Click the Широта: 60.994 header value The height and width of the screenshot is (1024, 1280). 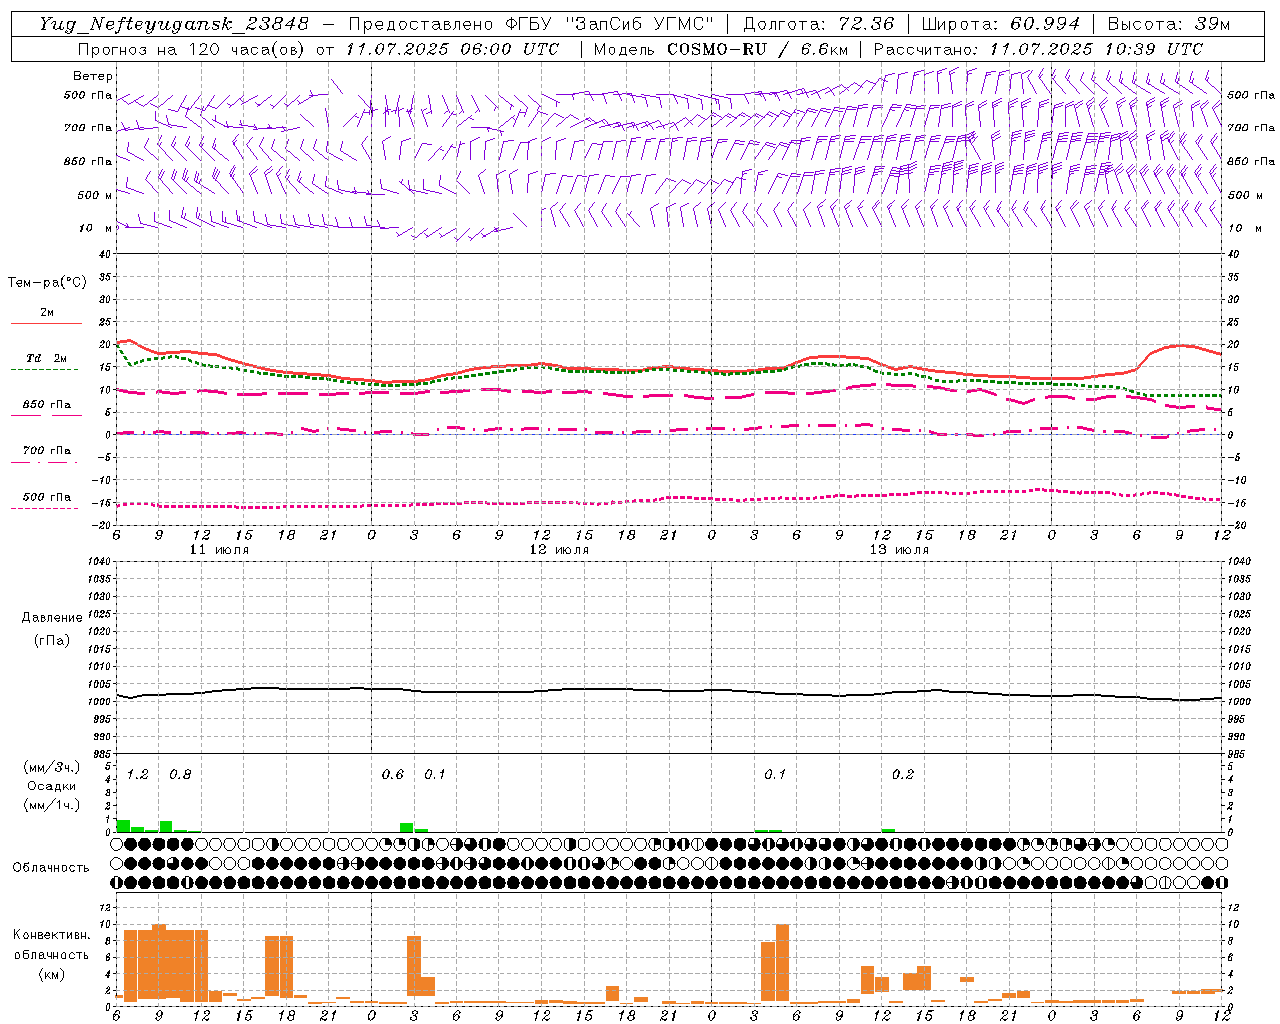pyautogui.click(x=1001, y=24)
